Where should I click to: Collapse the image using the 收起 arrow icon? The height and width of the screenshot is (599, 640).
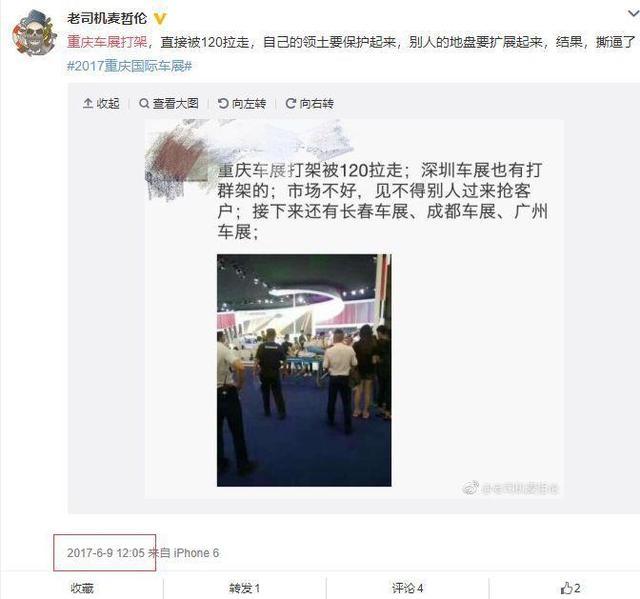click(88, 103)
